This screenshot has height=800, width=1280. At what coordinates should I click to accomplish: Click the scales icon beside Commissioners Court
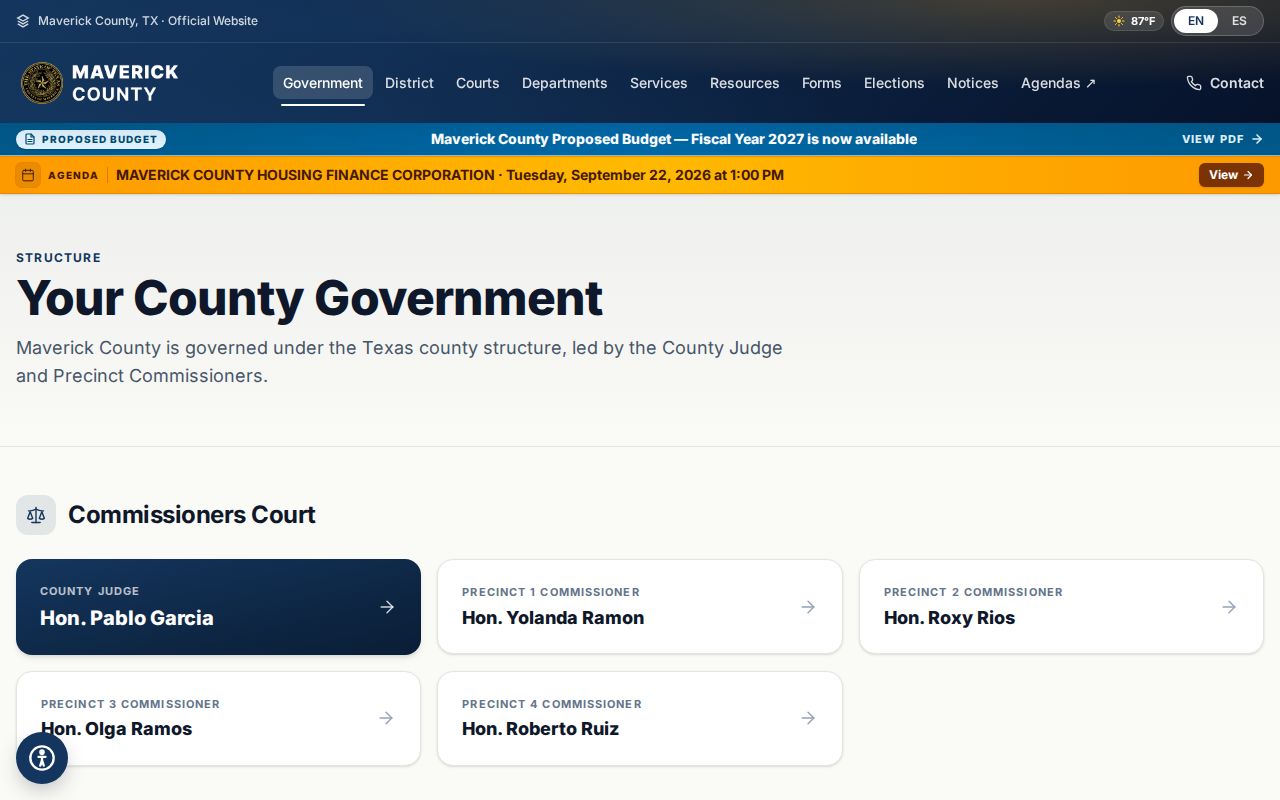(x=36, y=515)
